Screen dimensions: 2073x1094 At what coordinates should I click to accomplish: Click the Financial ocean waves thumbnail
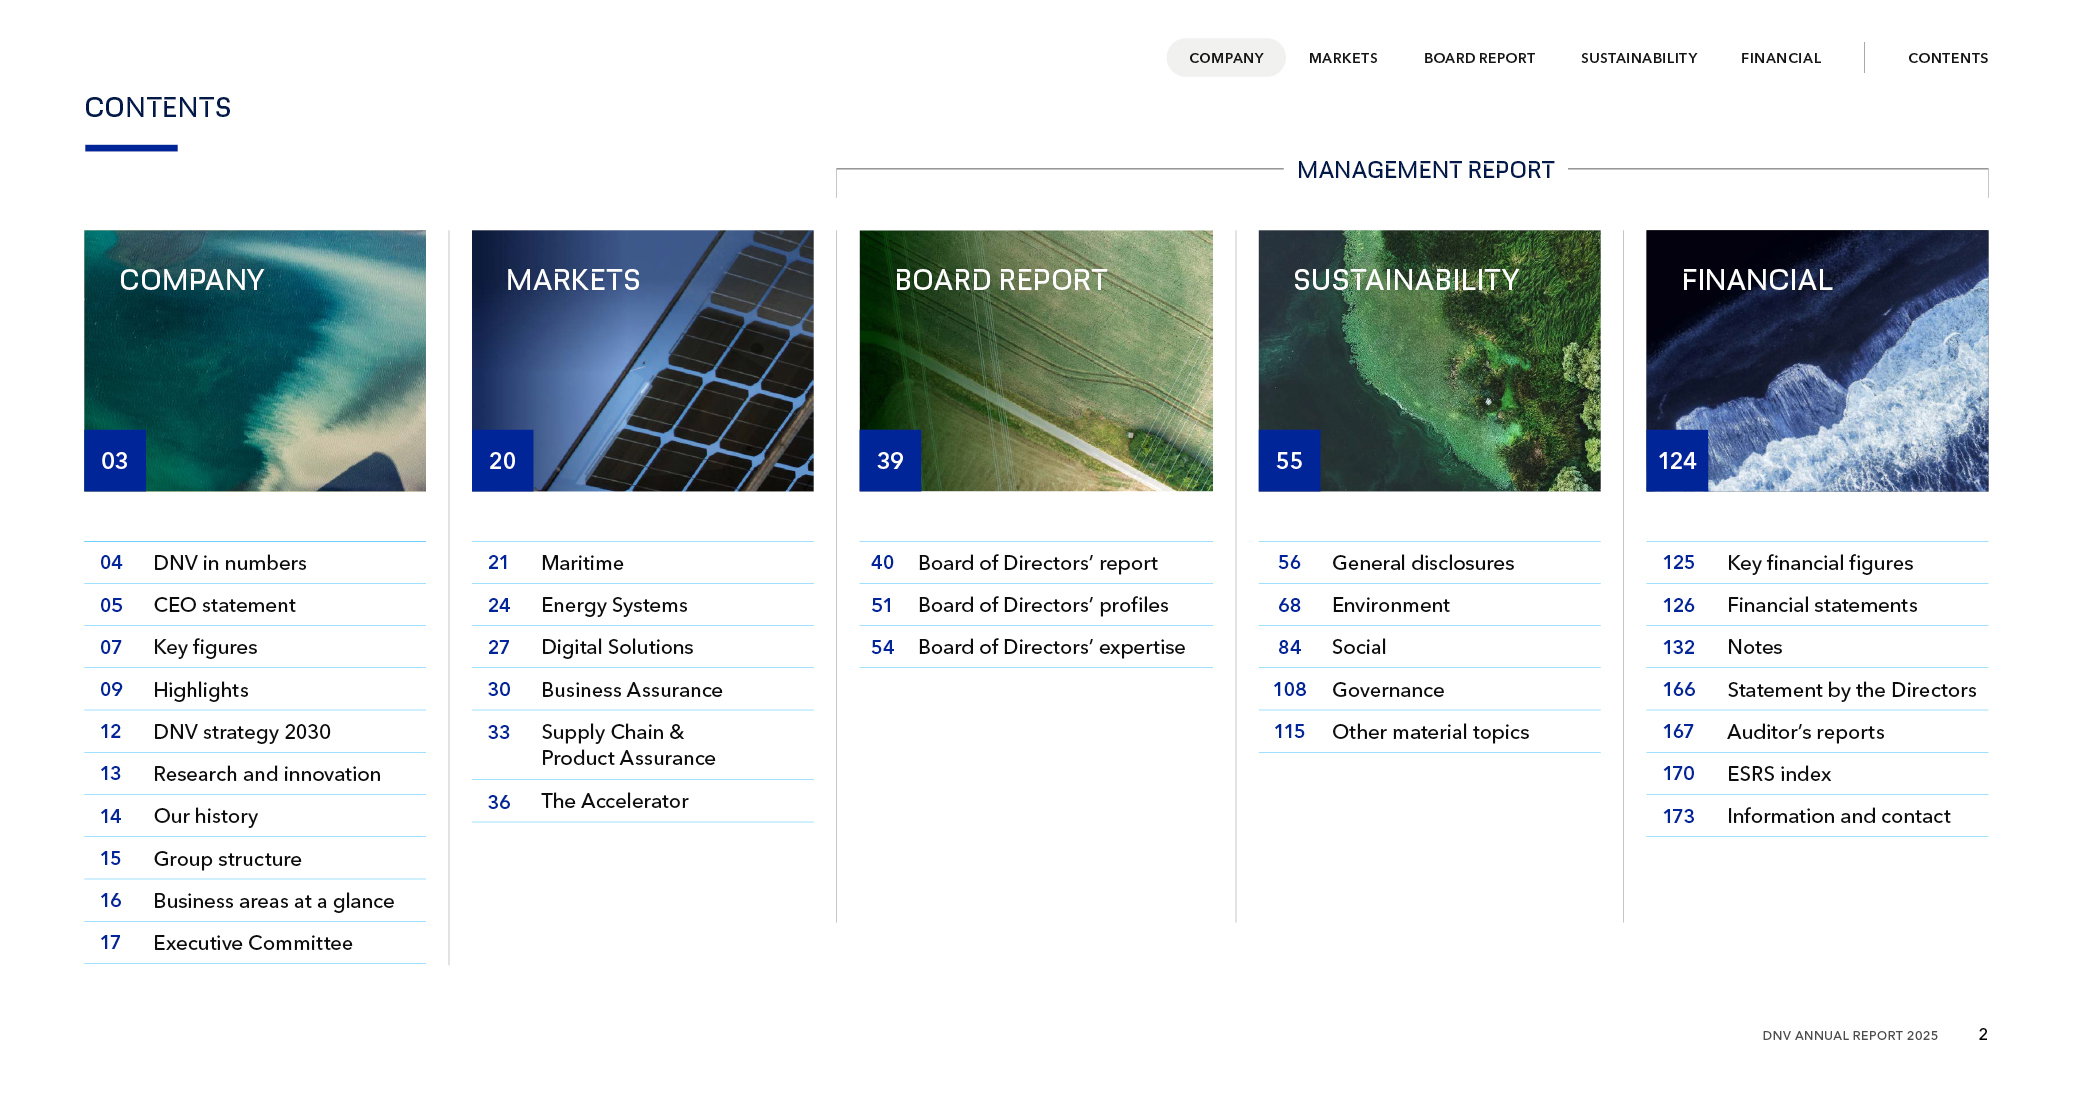point(1816,360)
